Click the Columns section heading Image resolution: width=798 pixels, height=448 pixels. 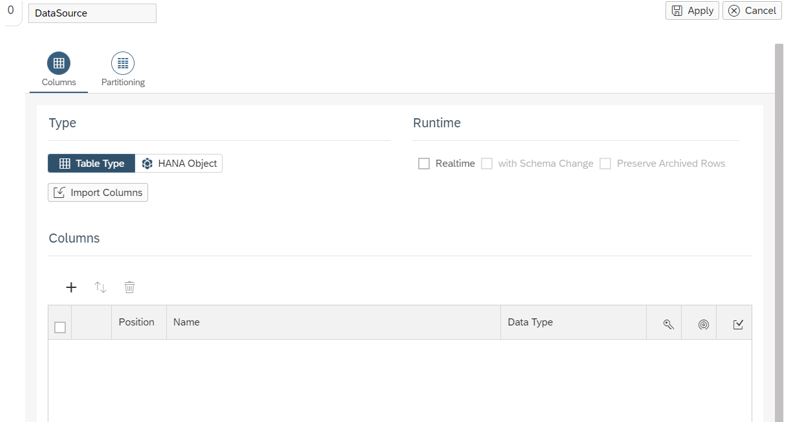pyautogui.click(x=74, y=238)
